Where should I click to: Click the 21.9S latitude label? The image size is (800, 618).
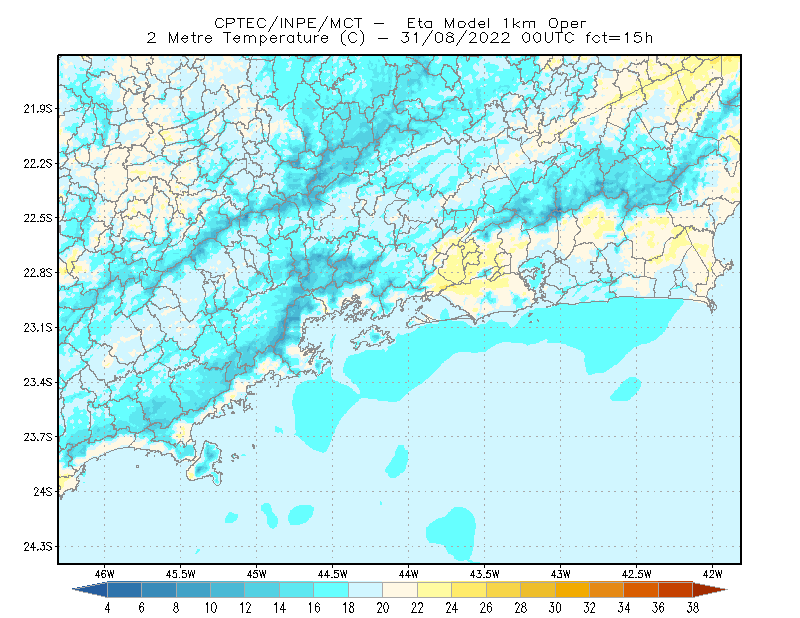(38, 109)
